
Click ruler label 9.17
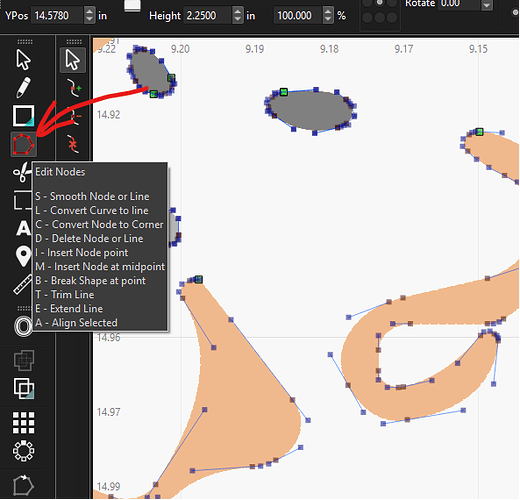click(404, 49)
